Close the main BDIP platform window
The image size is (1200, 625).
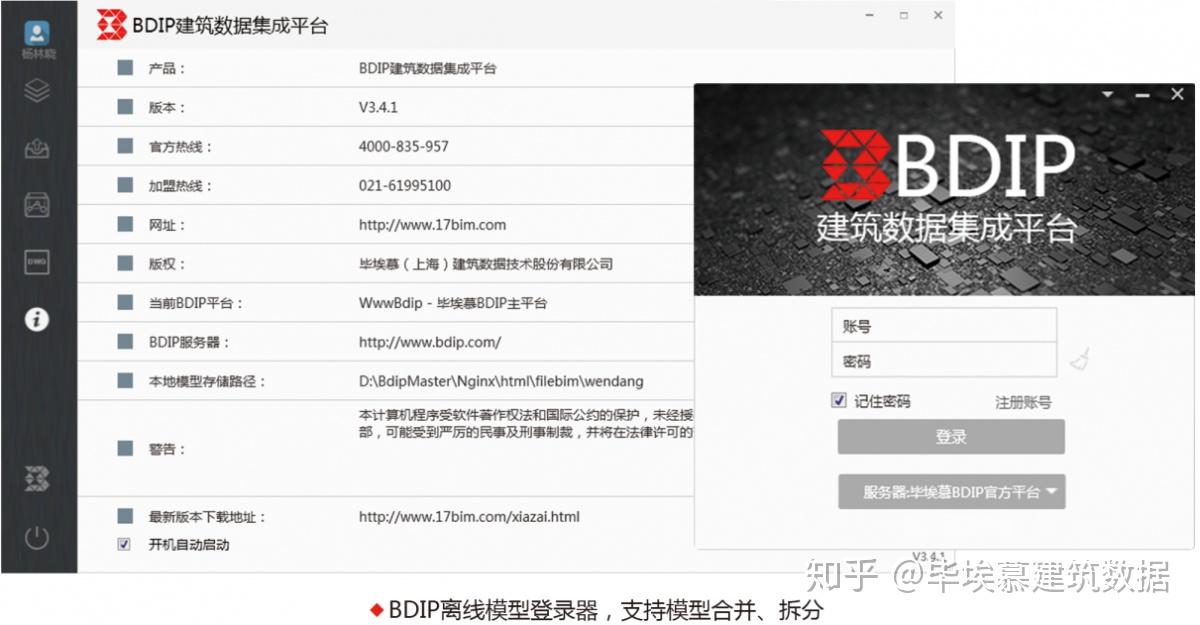[x=938, y=16]
